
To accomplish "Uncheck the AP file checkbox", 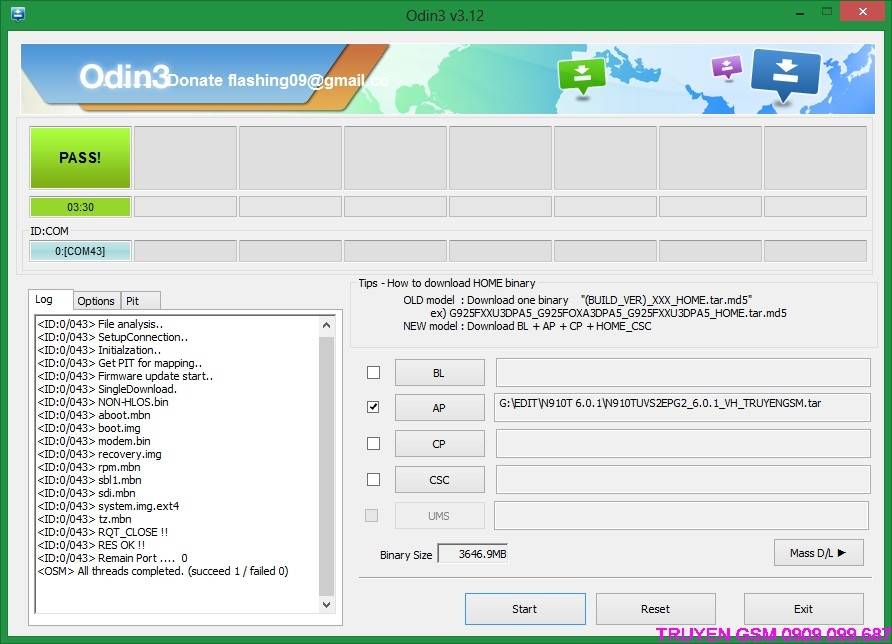I will tap(373, 407).
